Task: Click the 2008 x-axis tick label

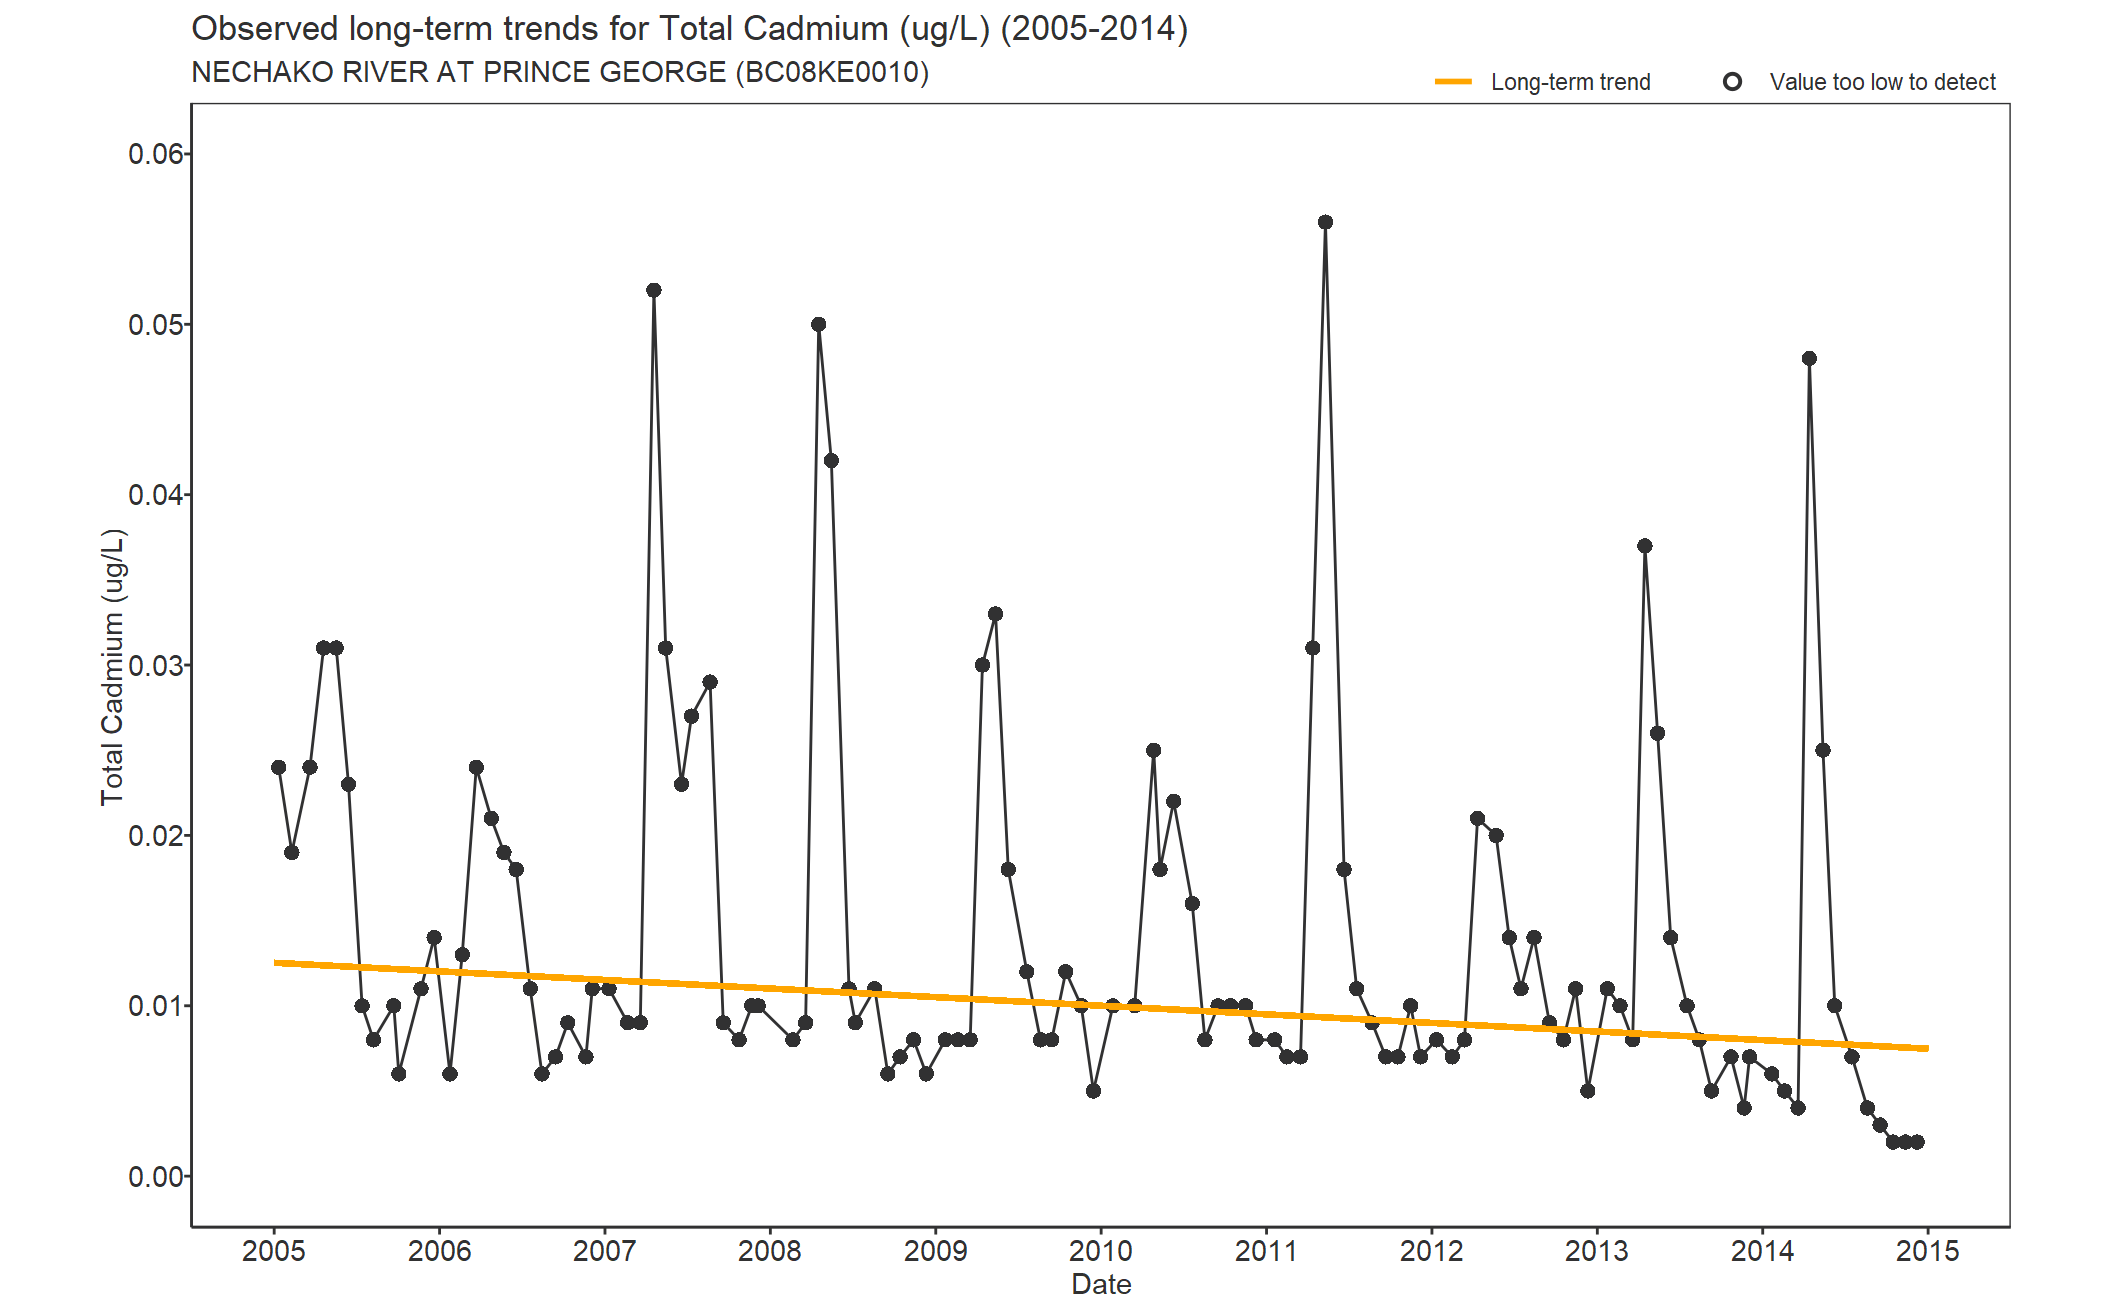Action: (770, 1251)
